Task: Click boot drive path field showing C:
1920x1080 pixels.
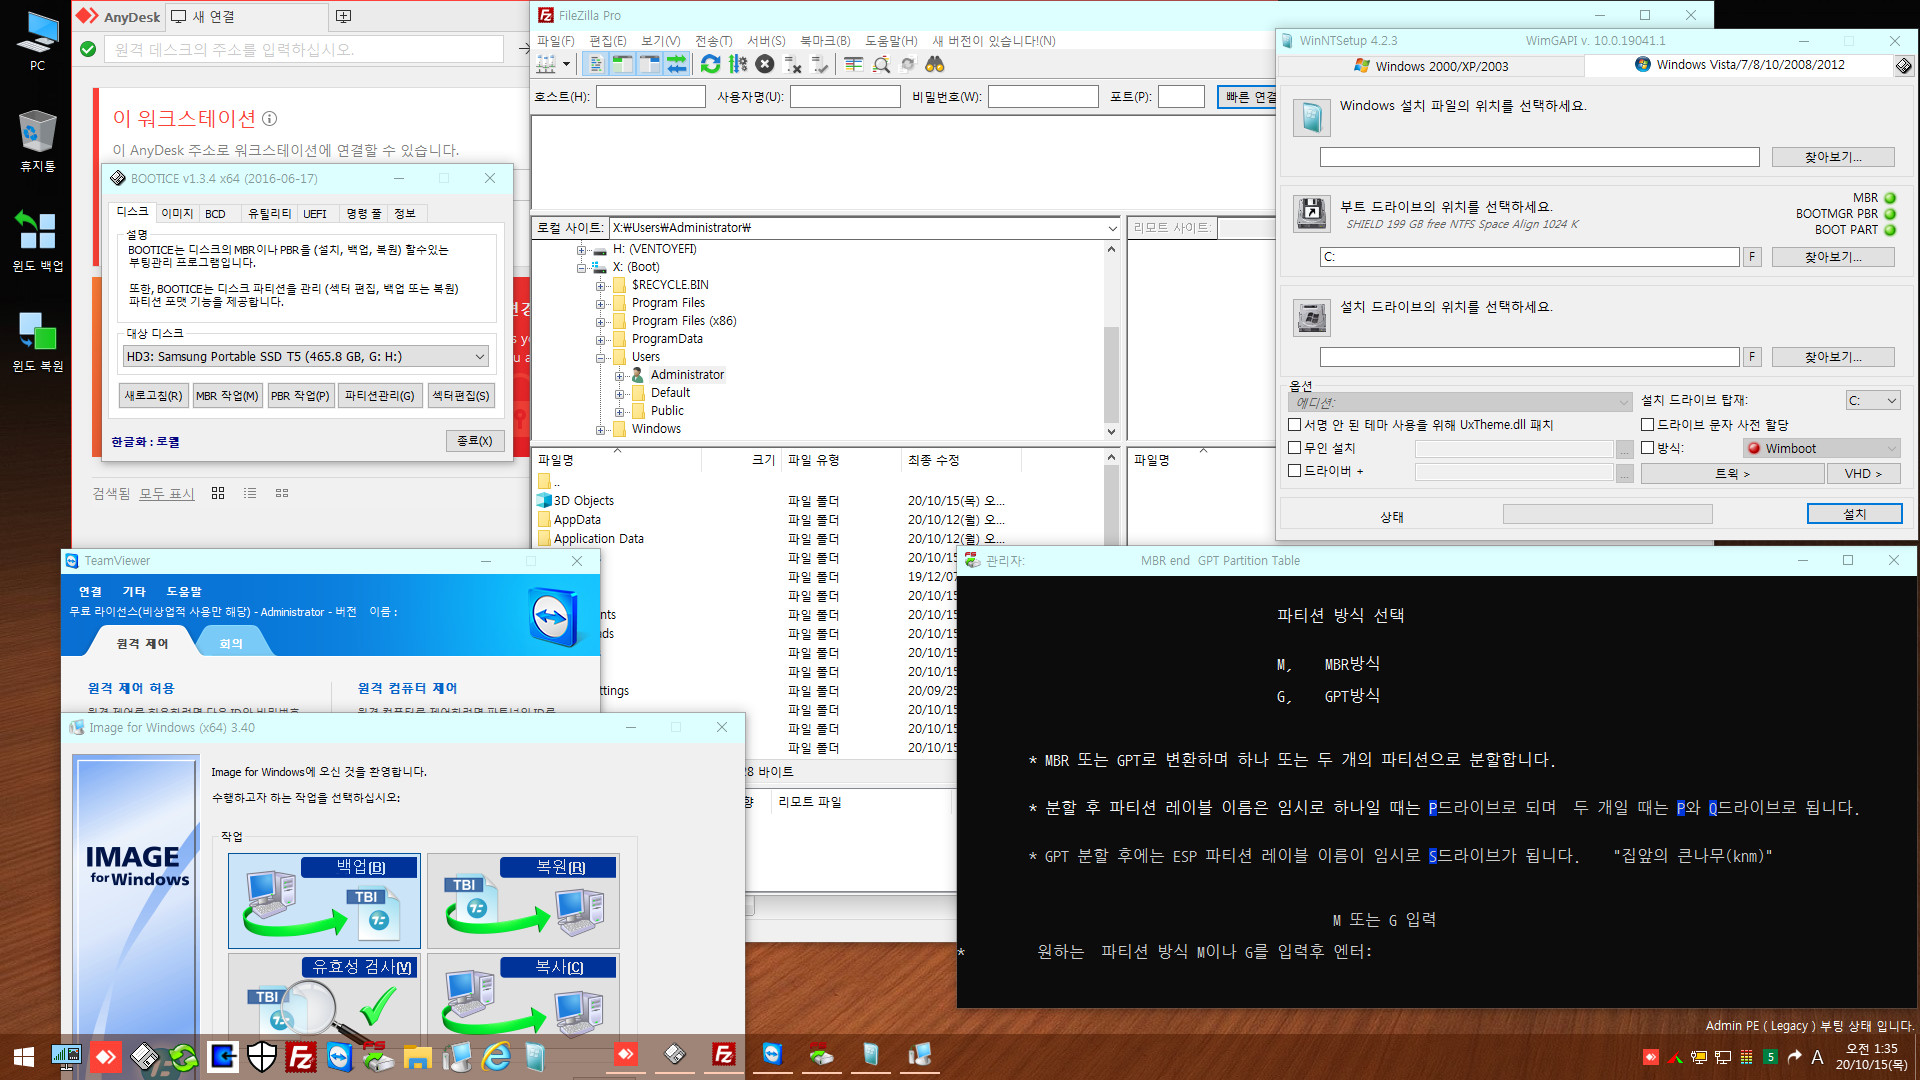Action: (x=1529, y=257)
